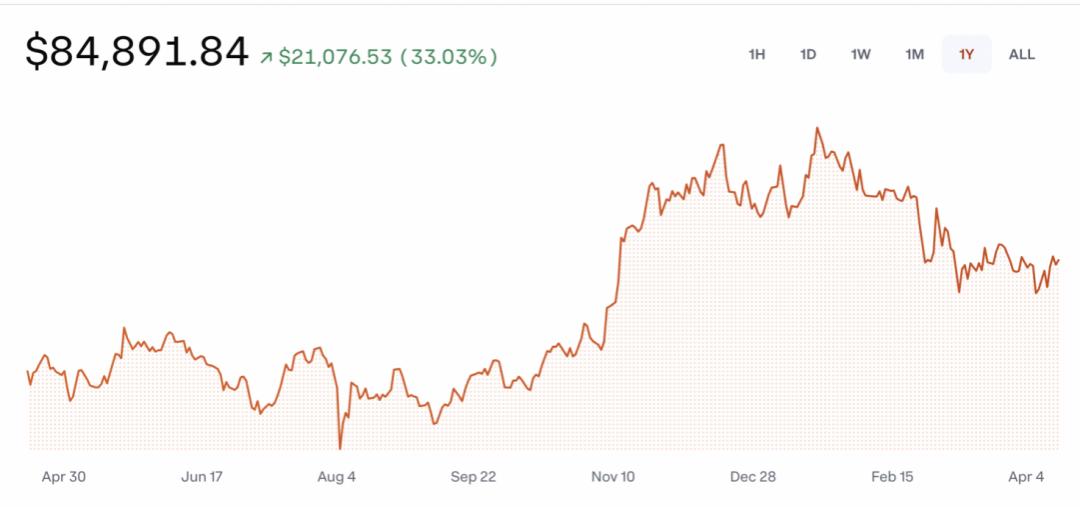Choose the 1M time range
1080x507 pixels.
point(914,54)
